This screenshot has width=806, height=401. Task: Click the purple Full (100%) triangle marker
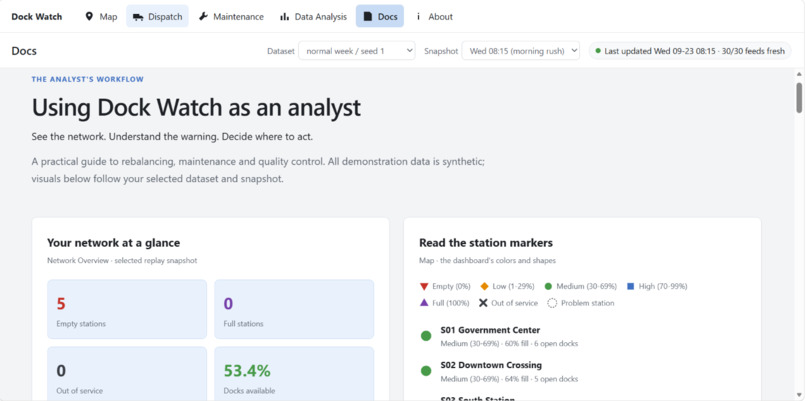tap(424, 303)
